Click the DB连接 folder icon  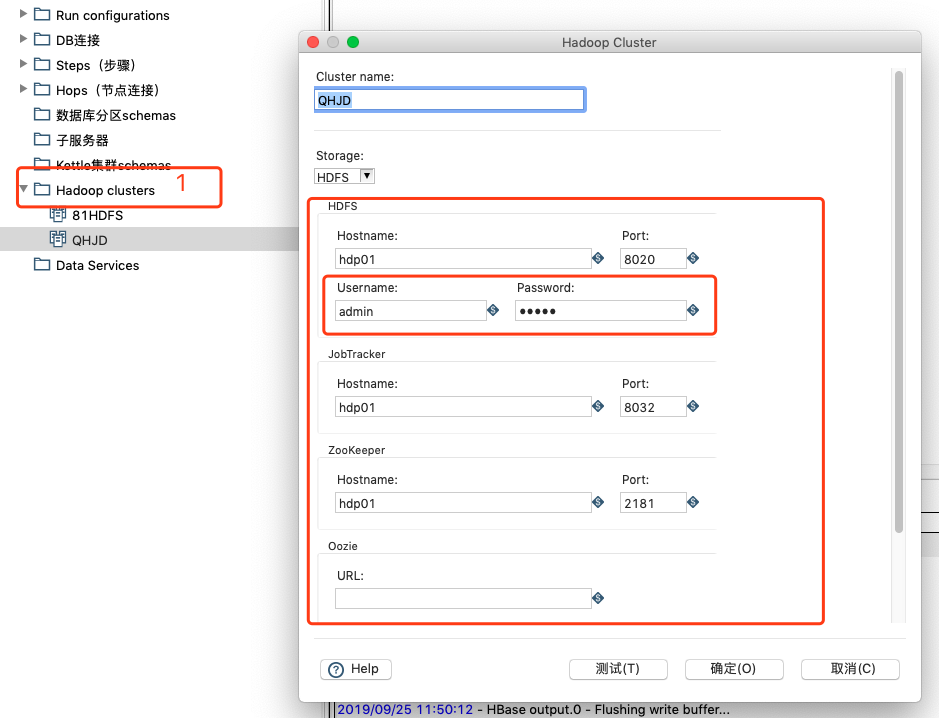42,39
